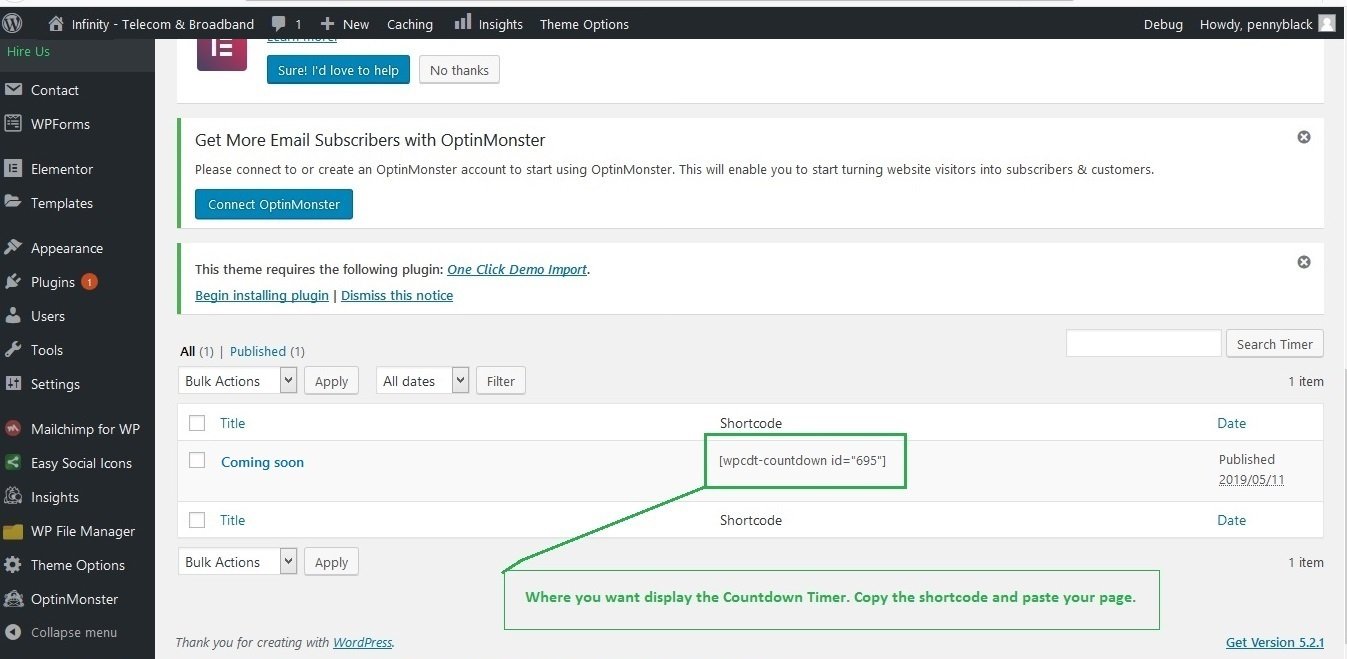Image resolution: width=1347 pixels, height=659 pixels.
Task: Click the Collapse menu arrow icon
Action: [x=13, y=632]
